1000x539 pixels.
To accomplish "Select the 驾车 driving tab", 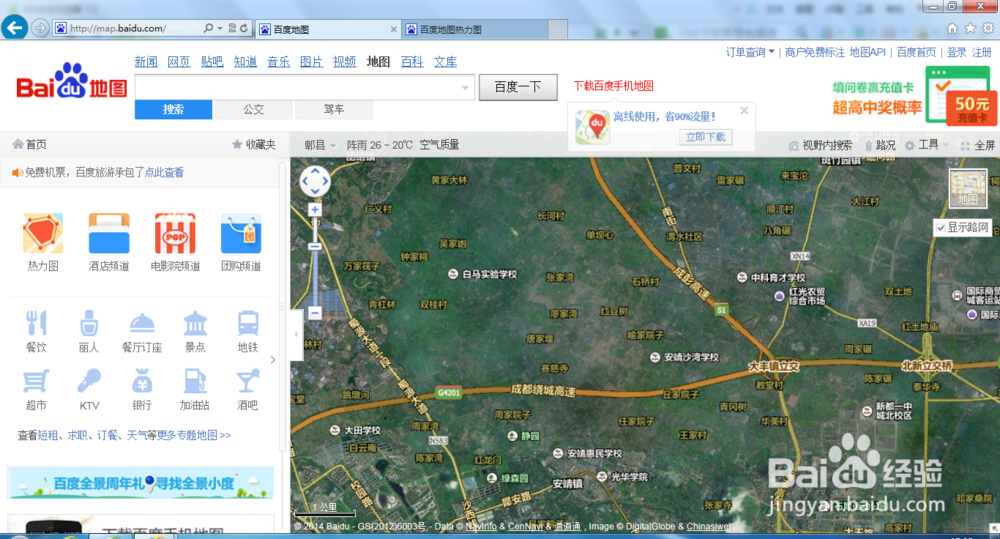I will click(334, 109).
